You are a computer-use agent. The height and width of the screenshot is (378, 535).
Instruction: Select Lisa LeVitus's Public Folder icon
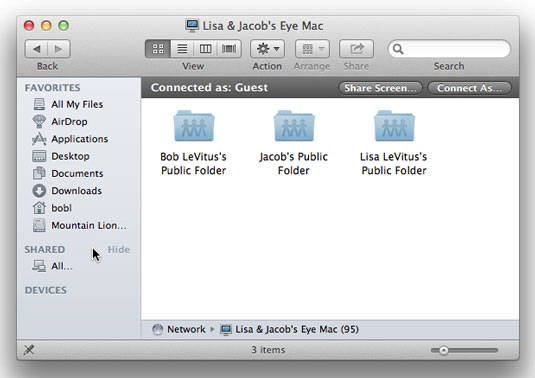tap(394, 126)
